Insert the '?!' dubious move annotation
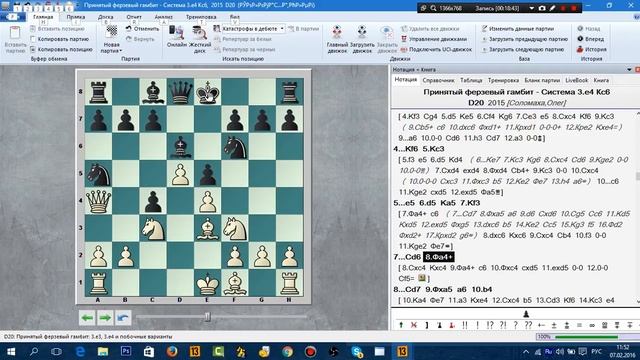The image size is (640, 360). [x=503, y=325]
